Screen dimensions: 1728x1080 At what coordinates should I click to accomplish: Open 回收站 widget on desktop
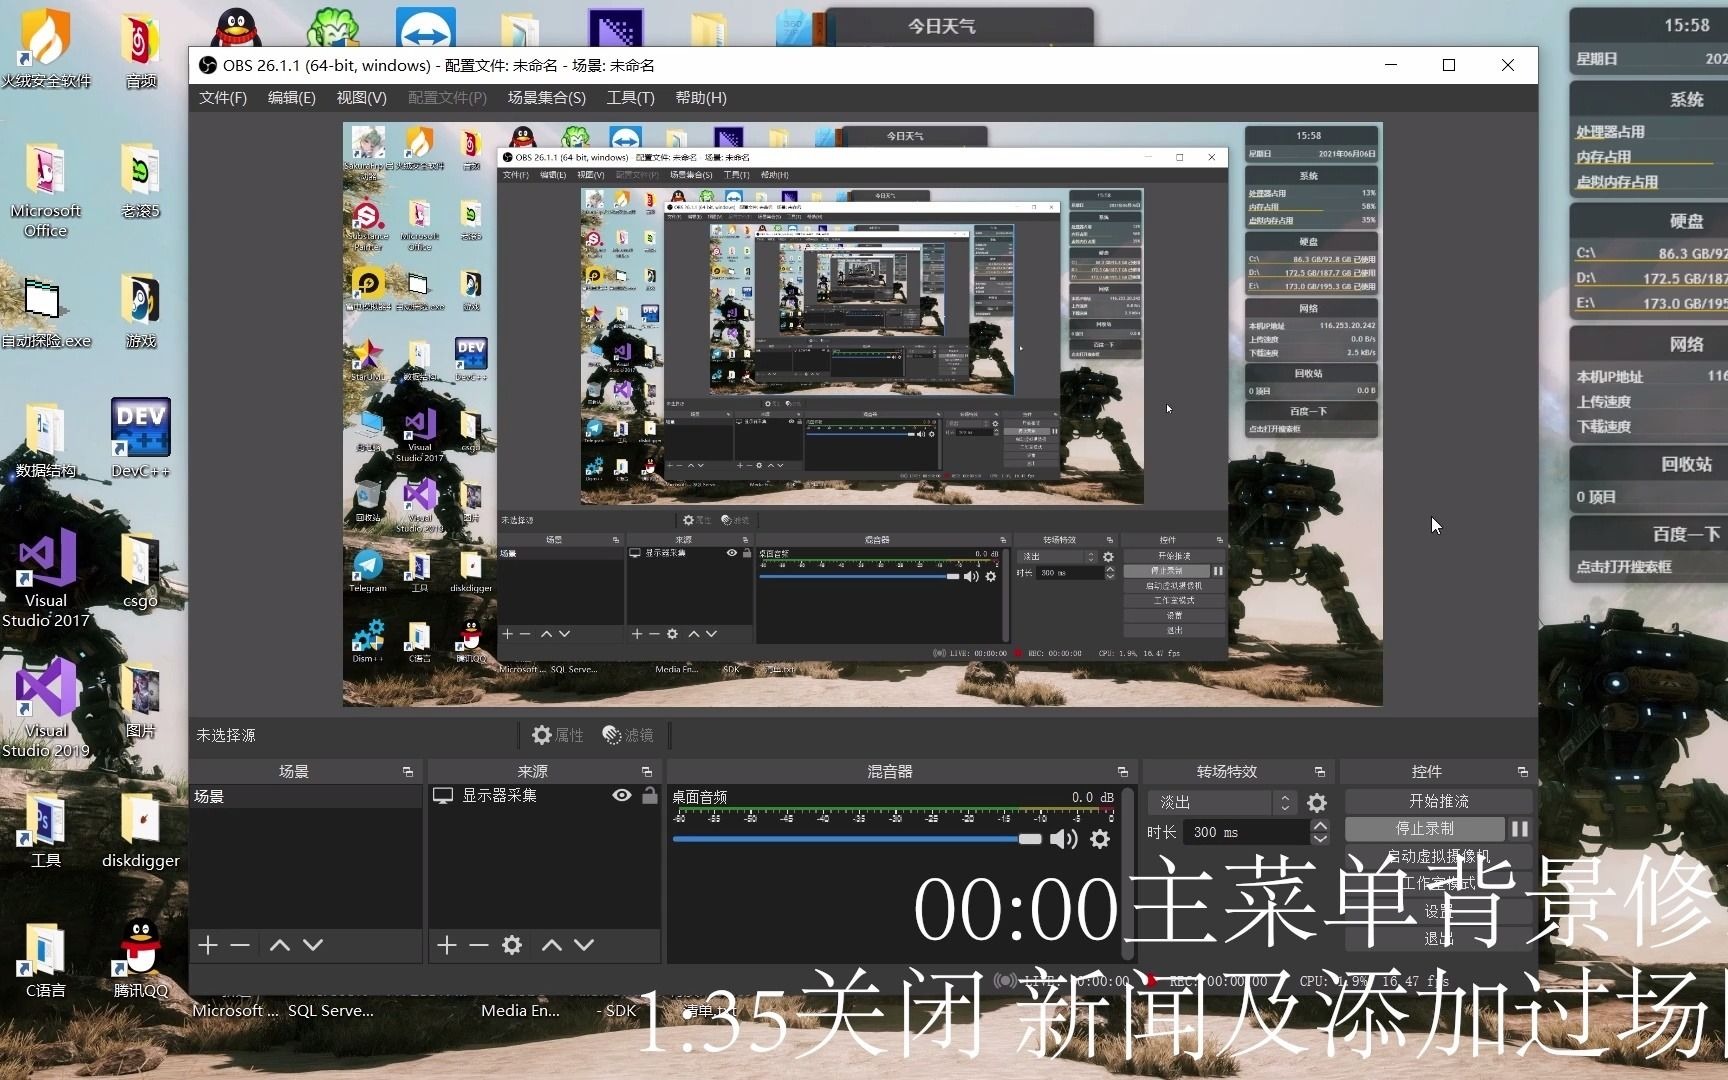(1686, 464)
